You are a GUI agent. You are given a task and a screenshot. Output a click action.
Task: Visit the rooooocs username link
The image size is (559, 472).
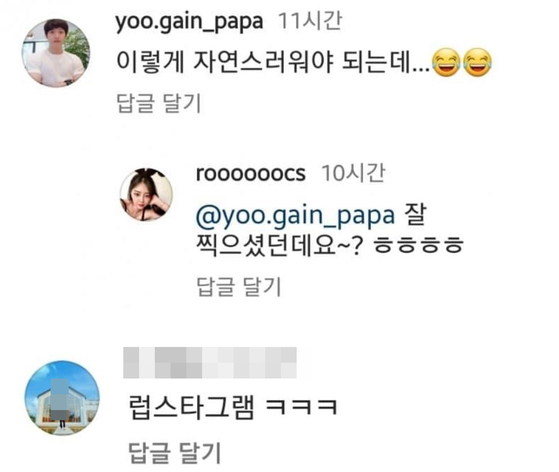tap(251, 174)
